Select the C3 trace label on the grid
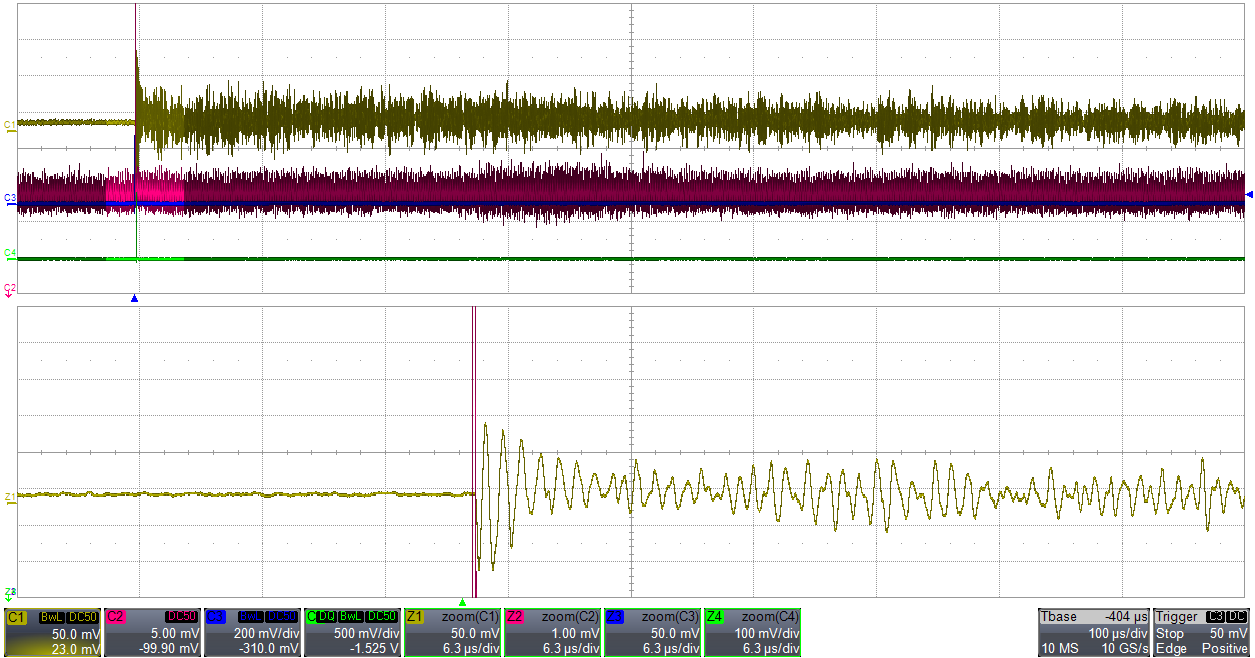This screenshot has width=1255, height=658. click(x=10, y=198)
